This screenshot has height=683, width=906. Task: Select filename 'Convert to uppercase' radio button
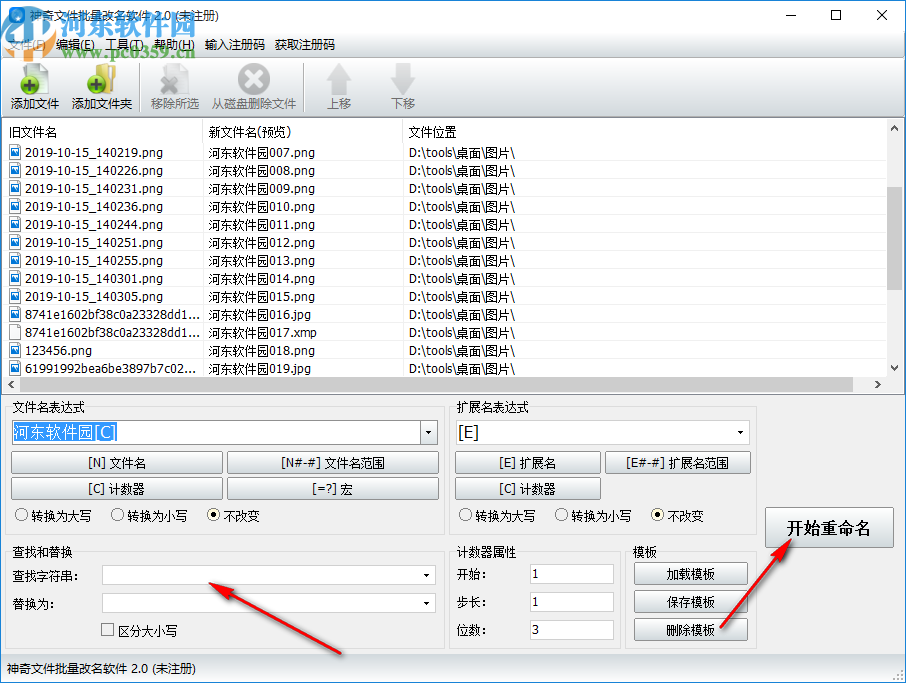[21, 514]
